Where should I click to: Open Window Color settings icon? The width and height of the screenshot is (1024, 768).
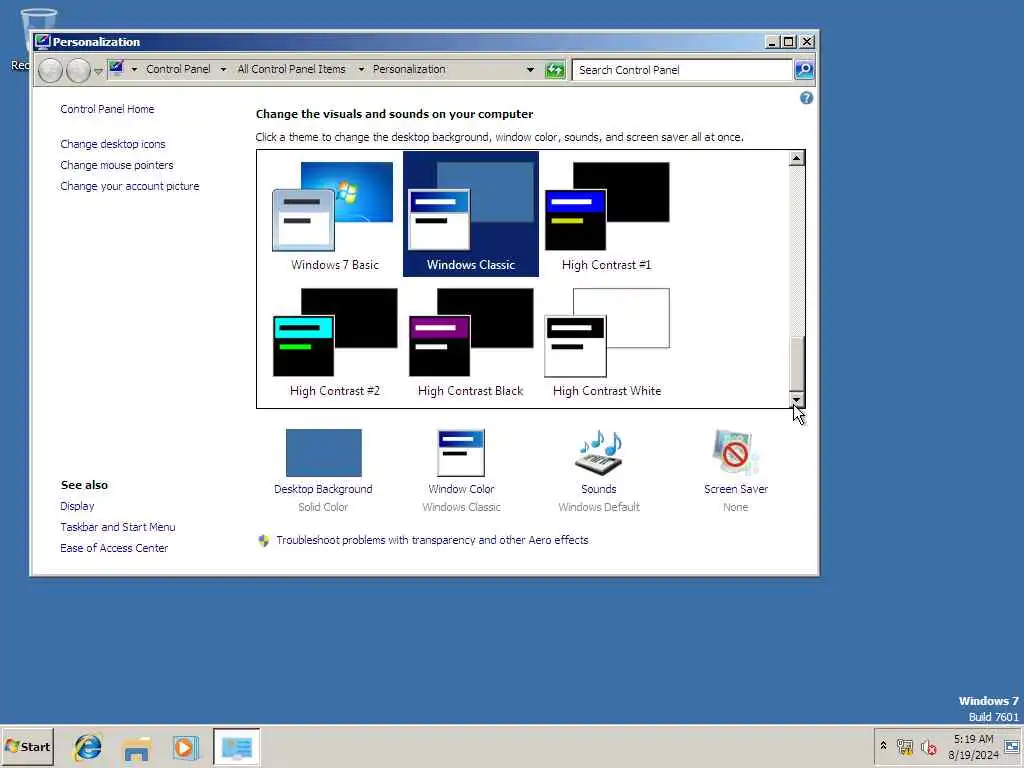[x=461, y=453]
